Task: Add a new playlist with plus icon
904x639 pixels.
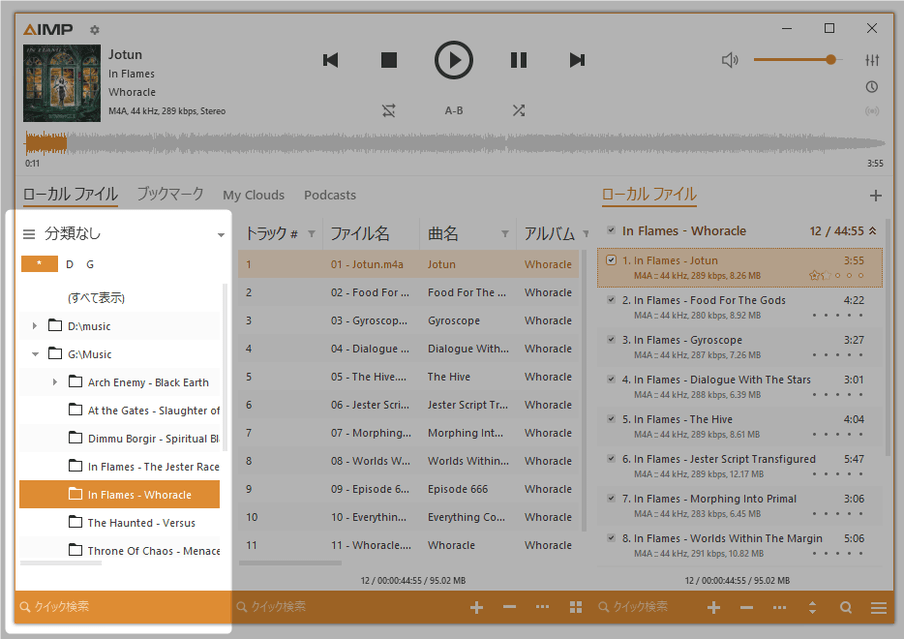Action: [875, 196]
